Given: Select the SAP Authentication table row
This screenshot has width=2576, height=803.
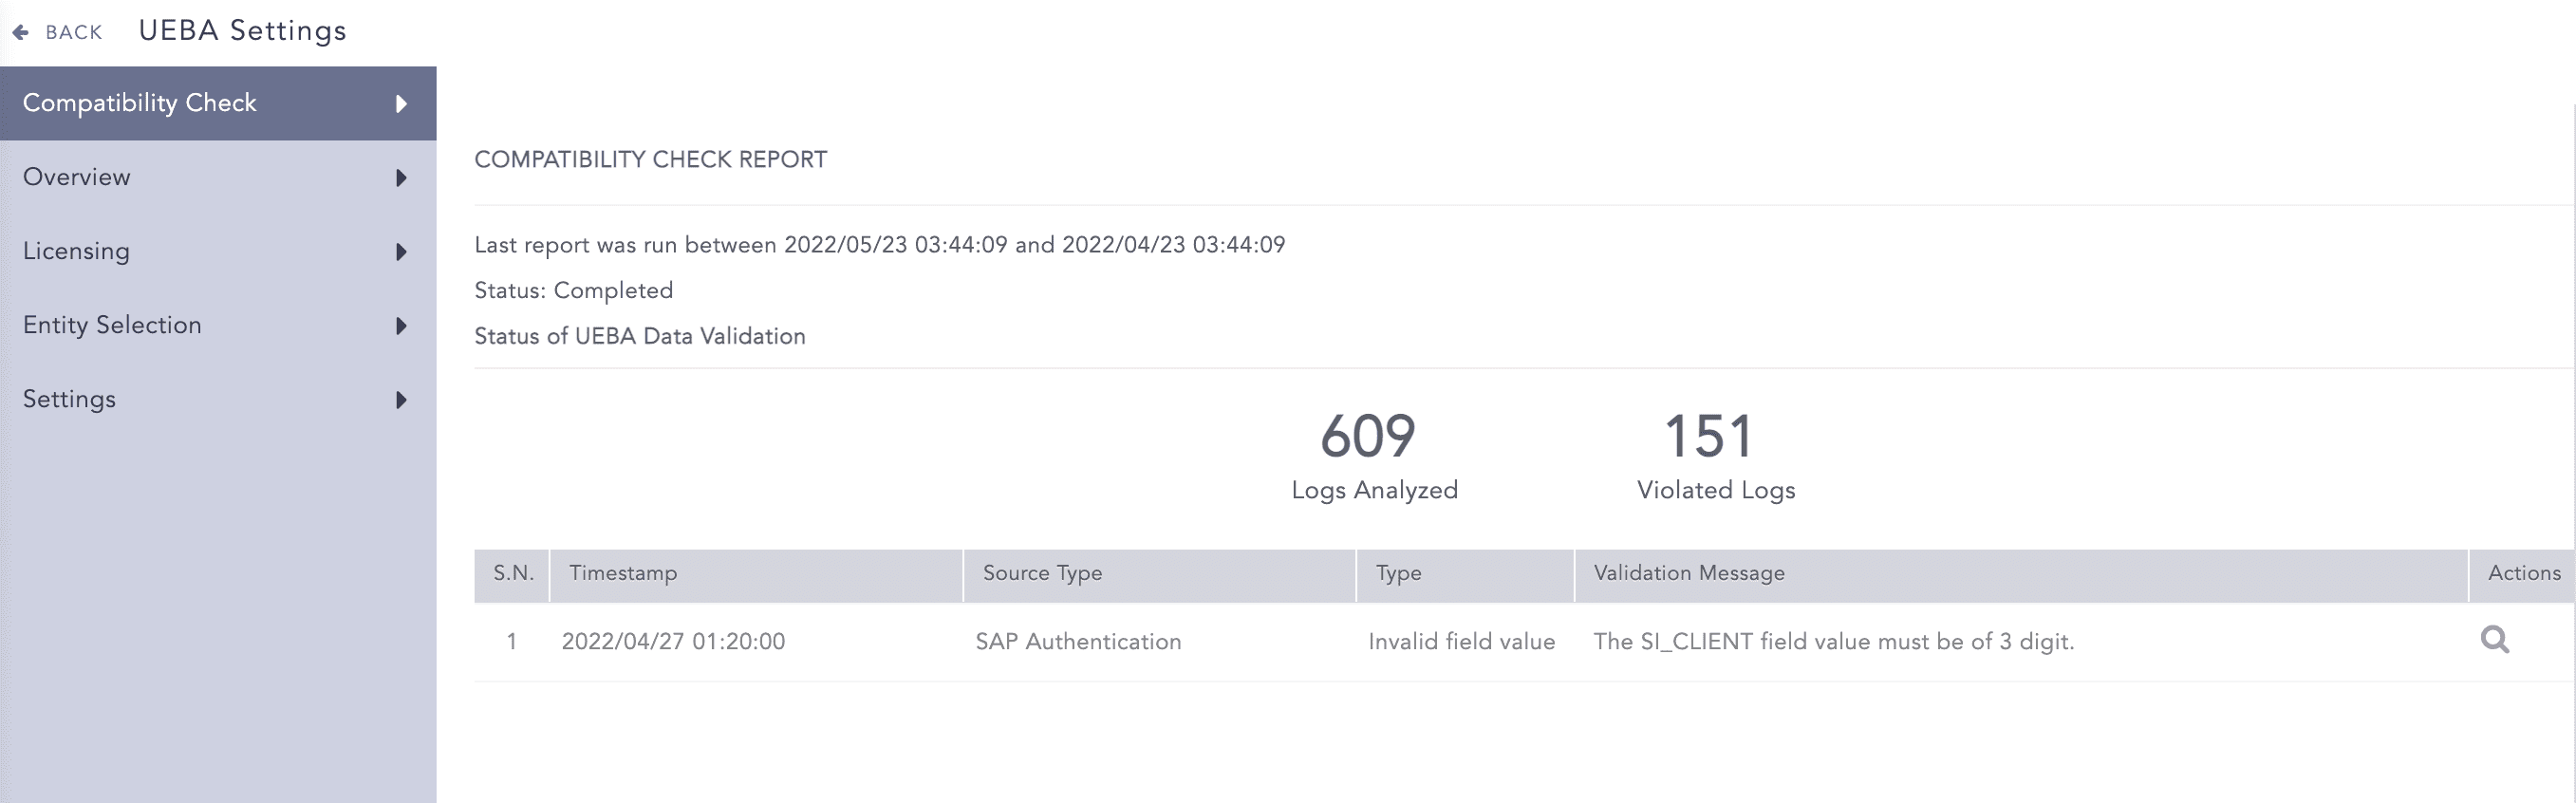Looking at the screenshot, I should tap(1078, 642).
